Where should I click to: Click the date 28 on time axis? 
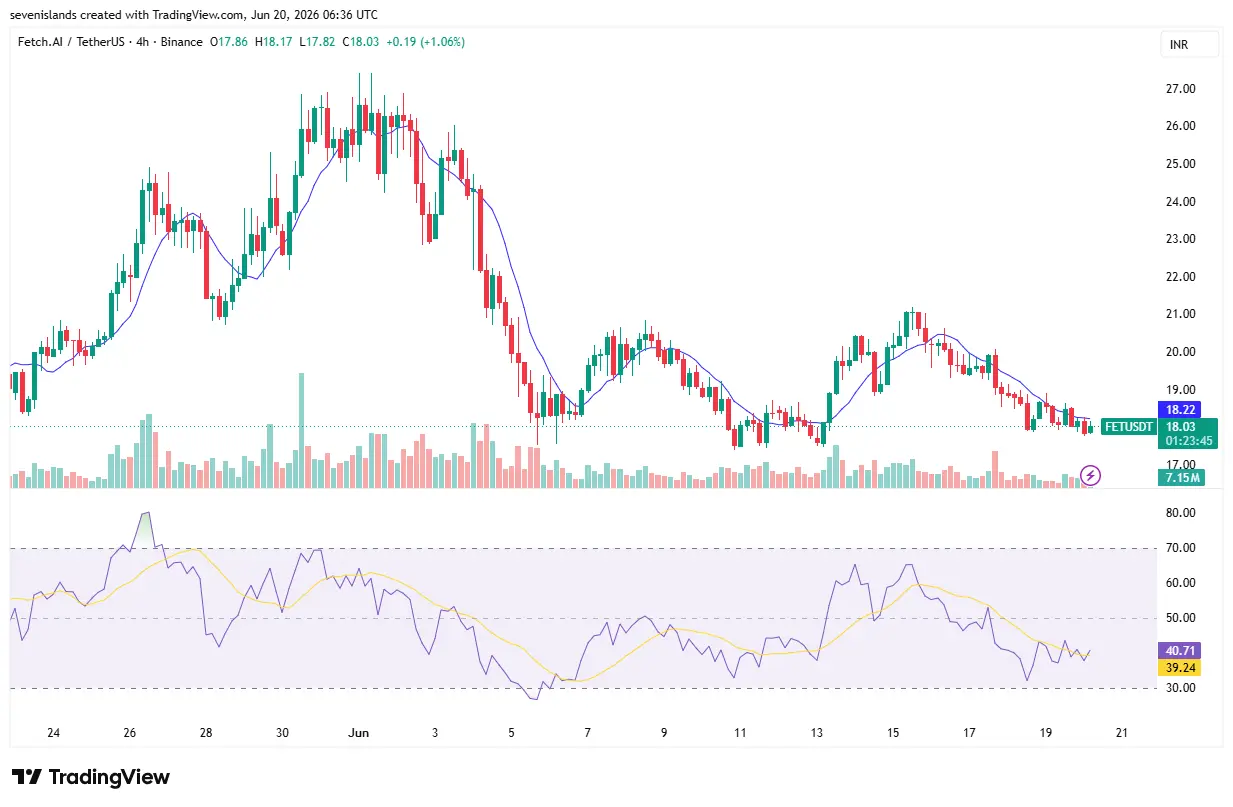tap(206, 733)
